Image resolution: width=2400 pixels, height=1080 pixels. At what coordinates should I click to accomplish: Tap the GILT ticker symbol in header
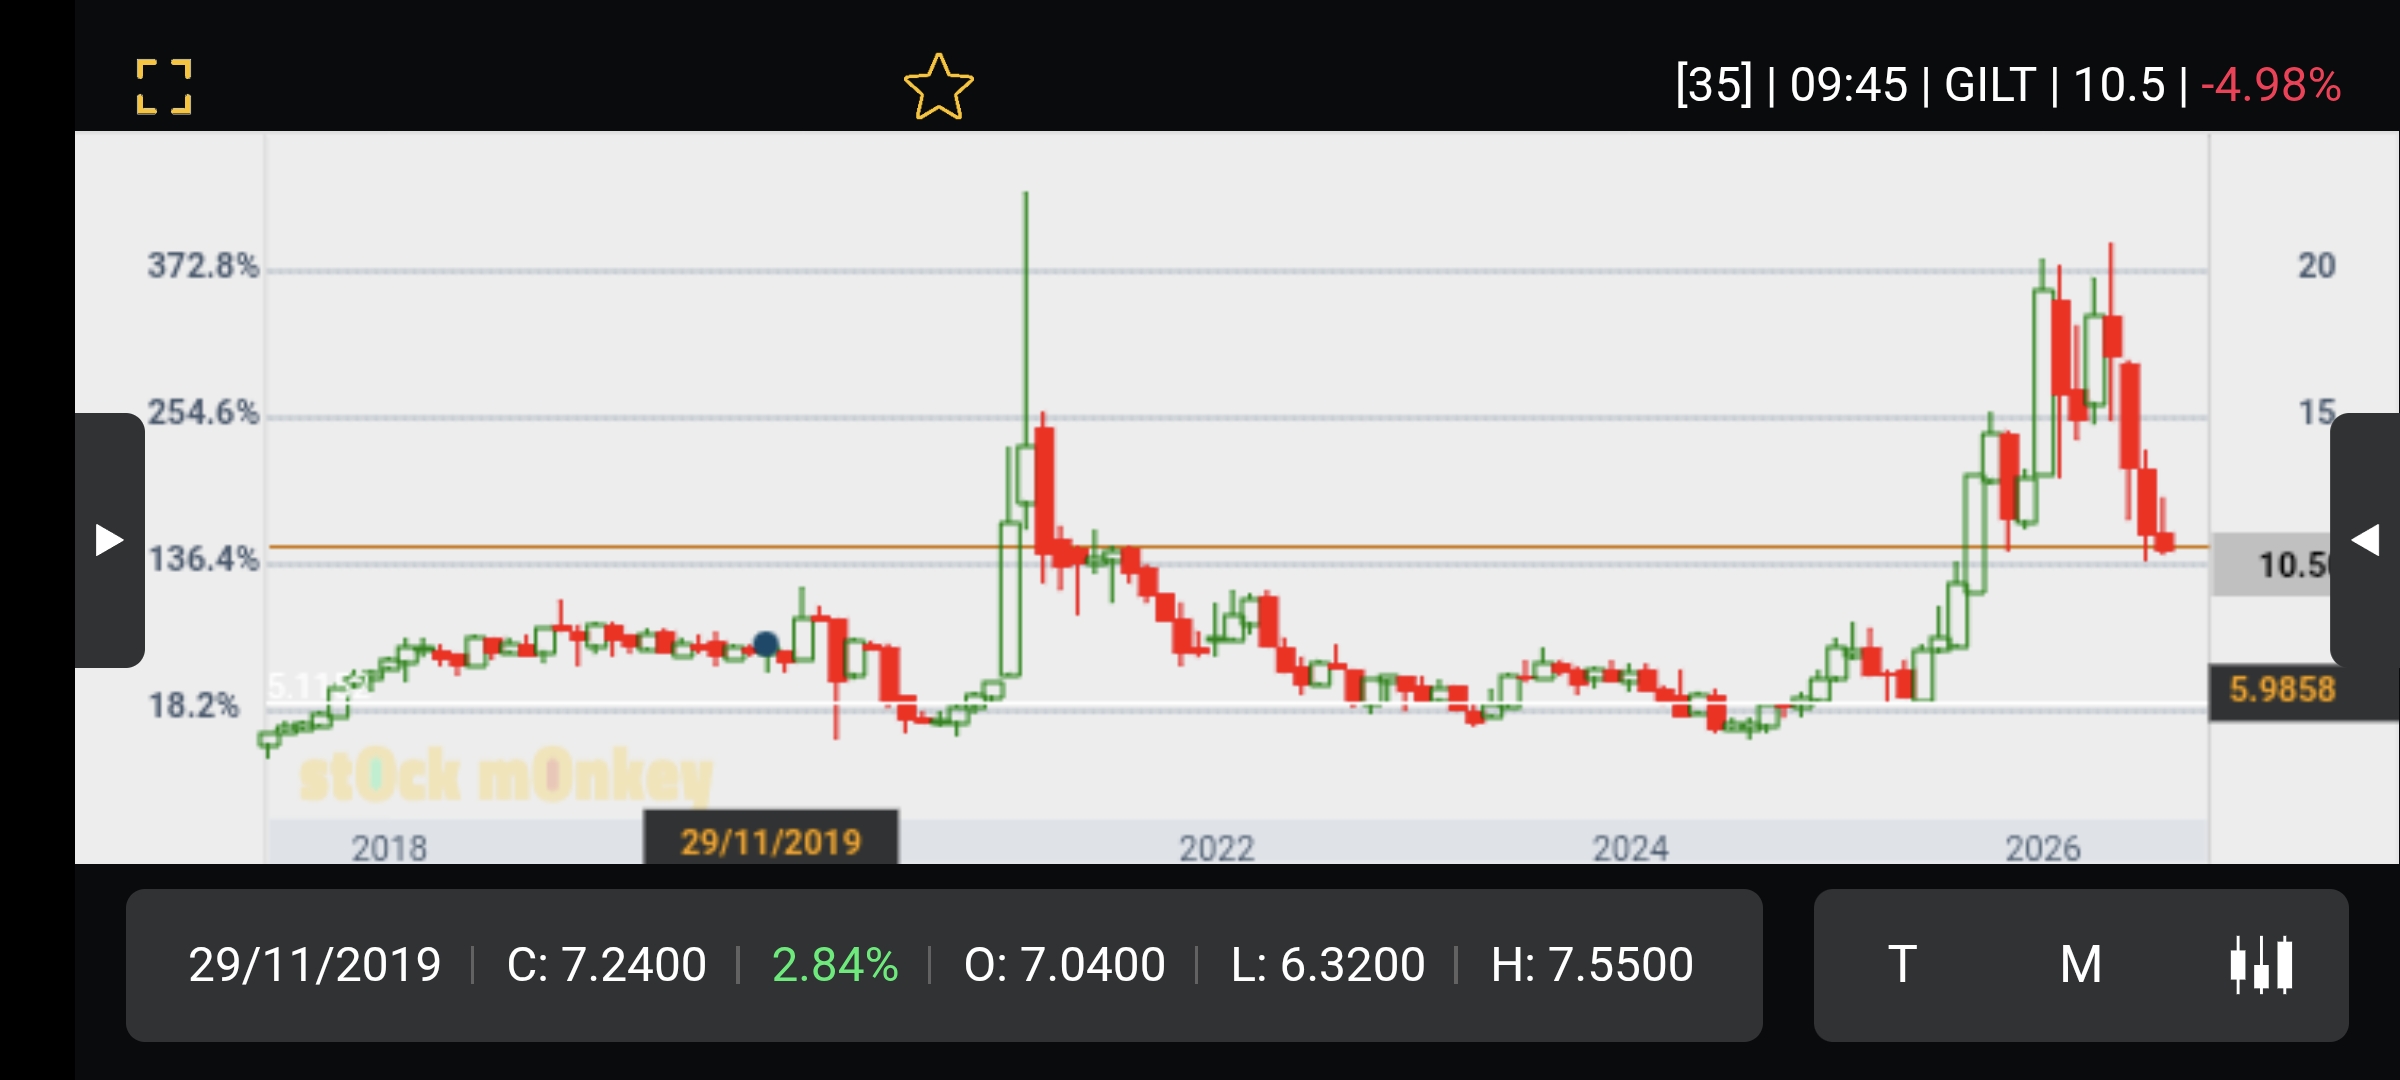point(1990,85)
